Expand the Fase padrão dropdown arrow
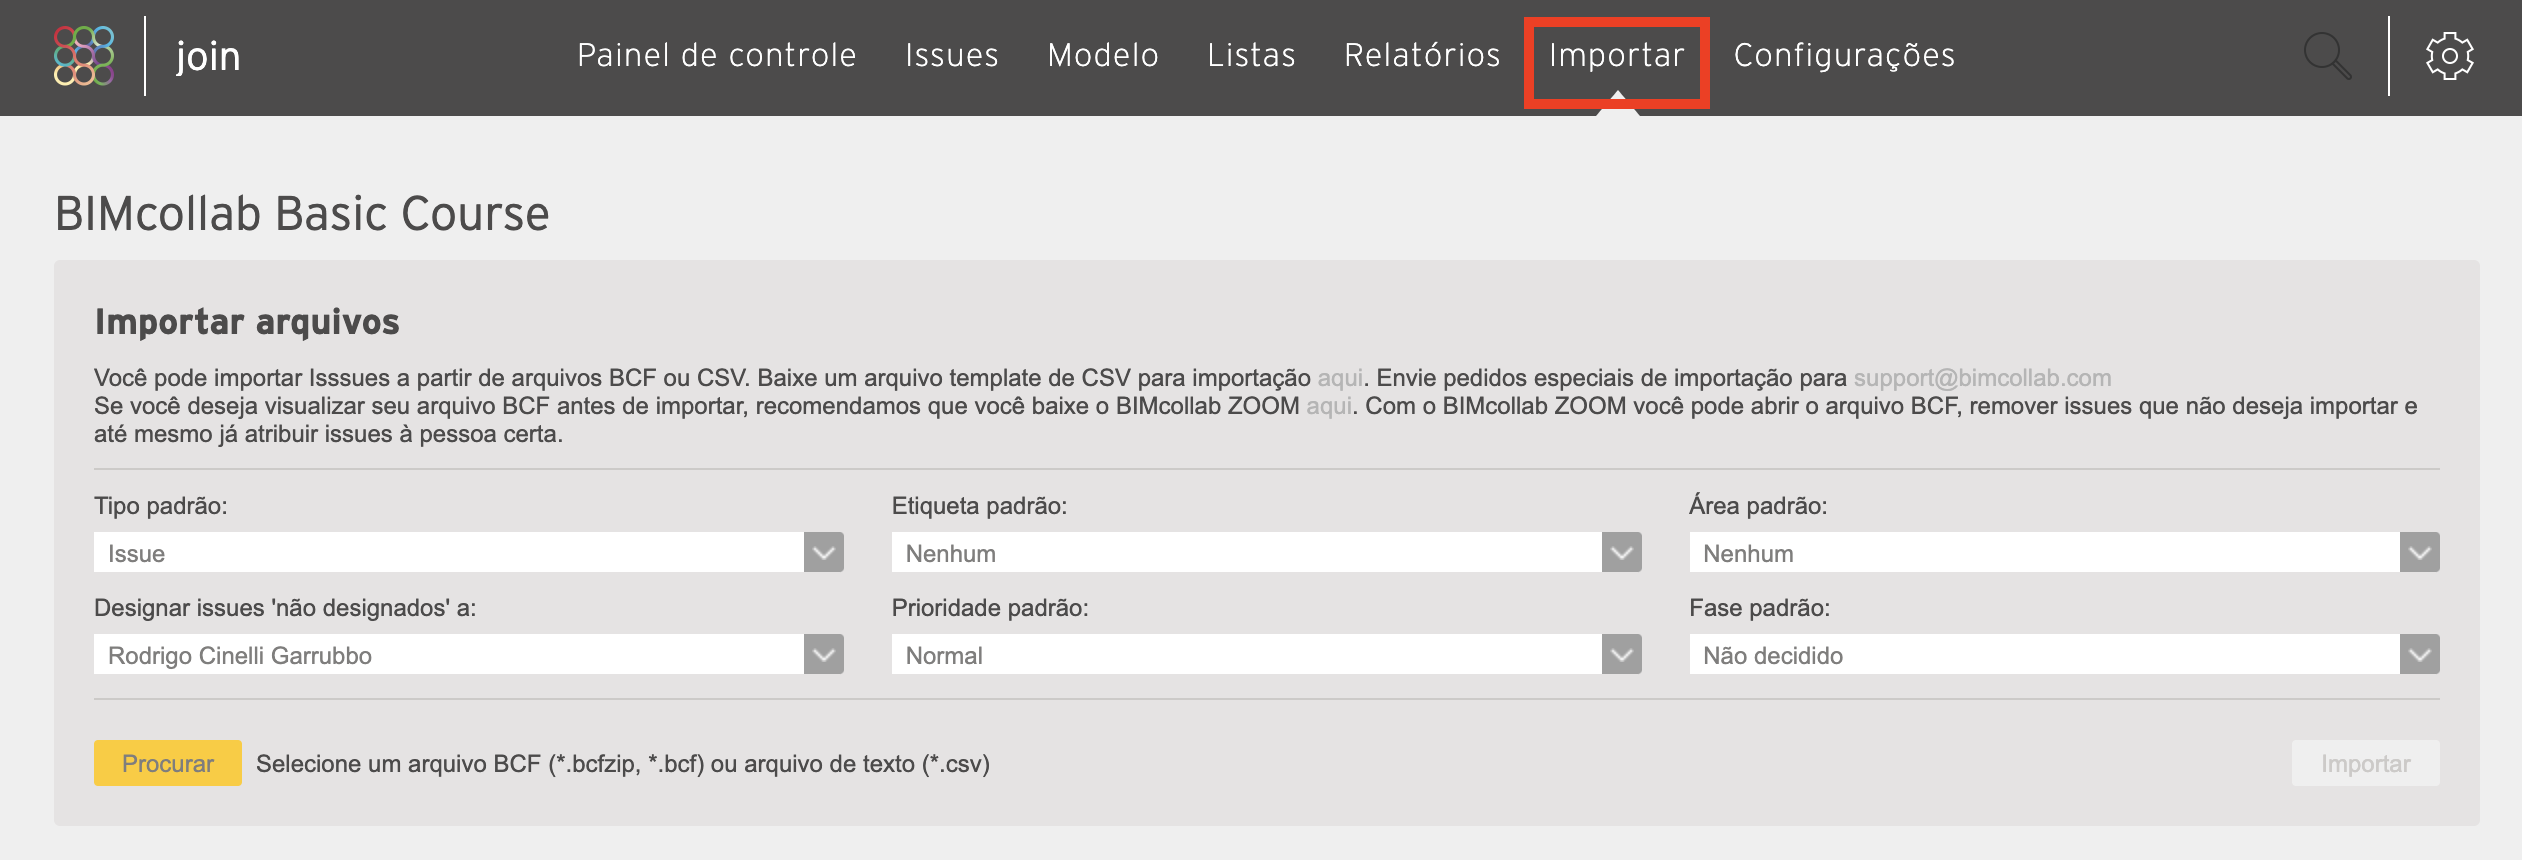 point(2419,654)
